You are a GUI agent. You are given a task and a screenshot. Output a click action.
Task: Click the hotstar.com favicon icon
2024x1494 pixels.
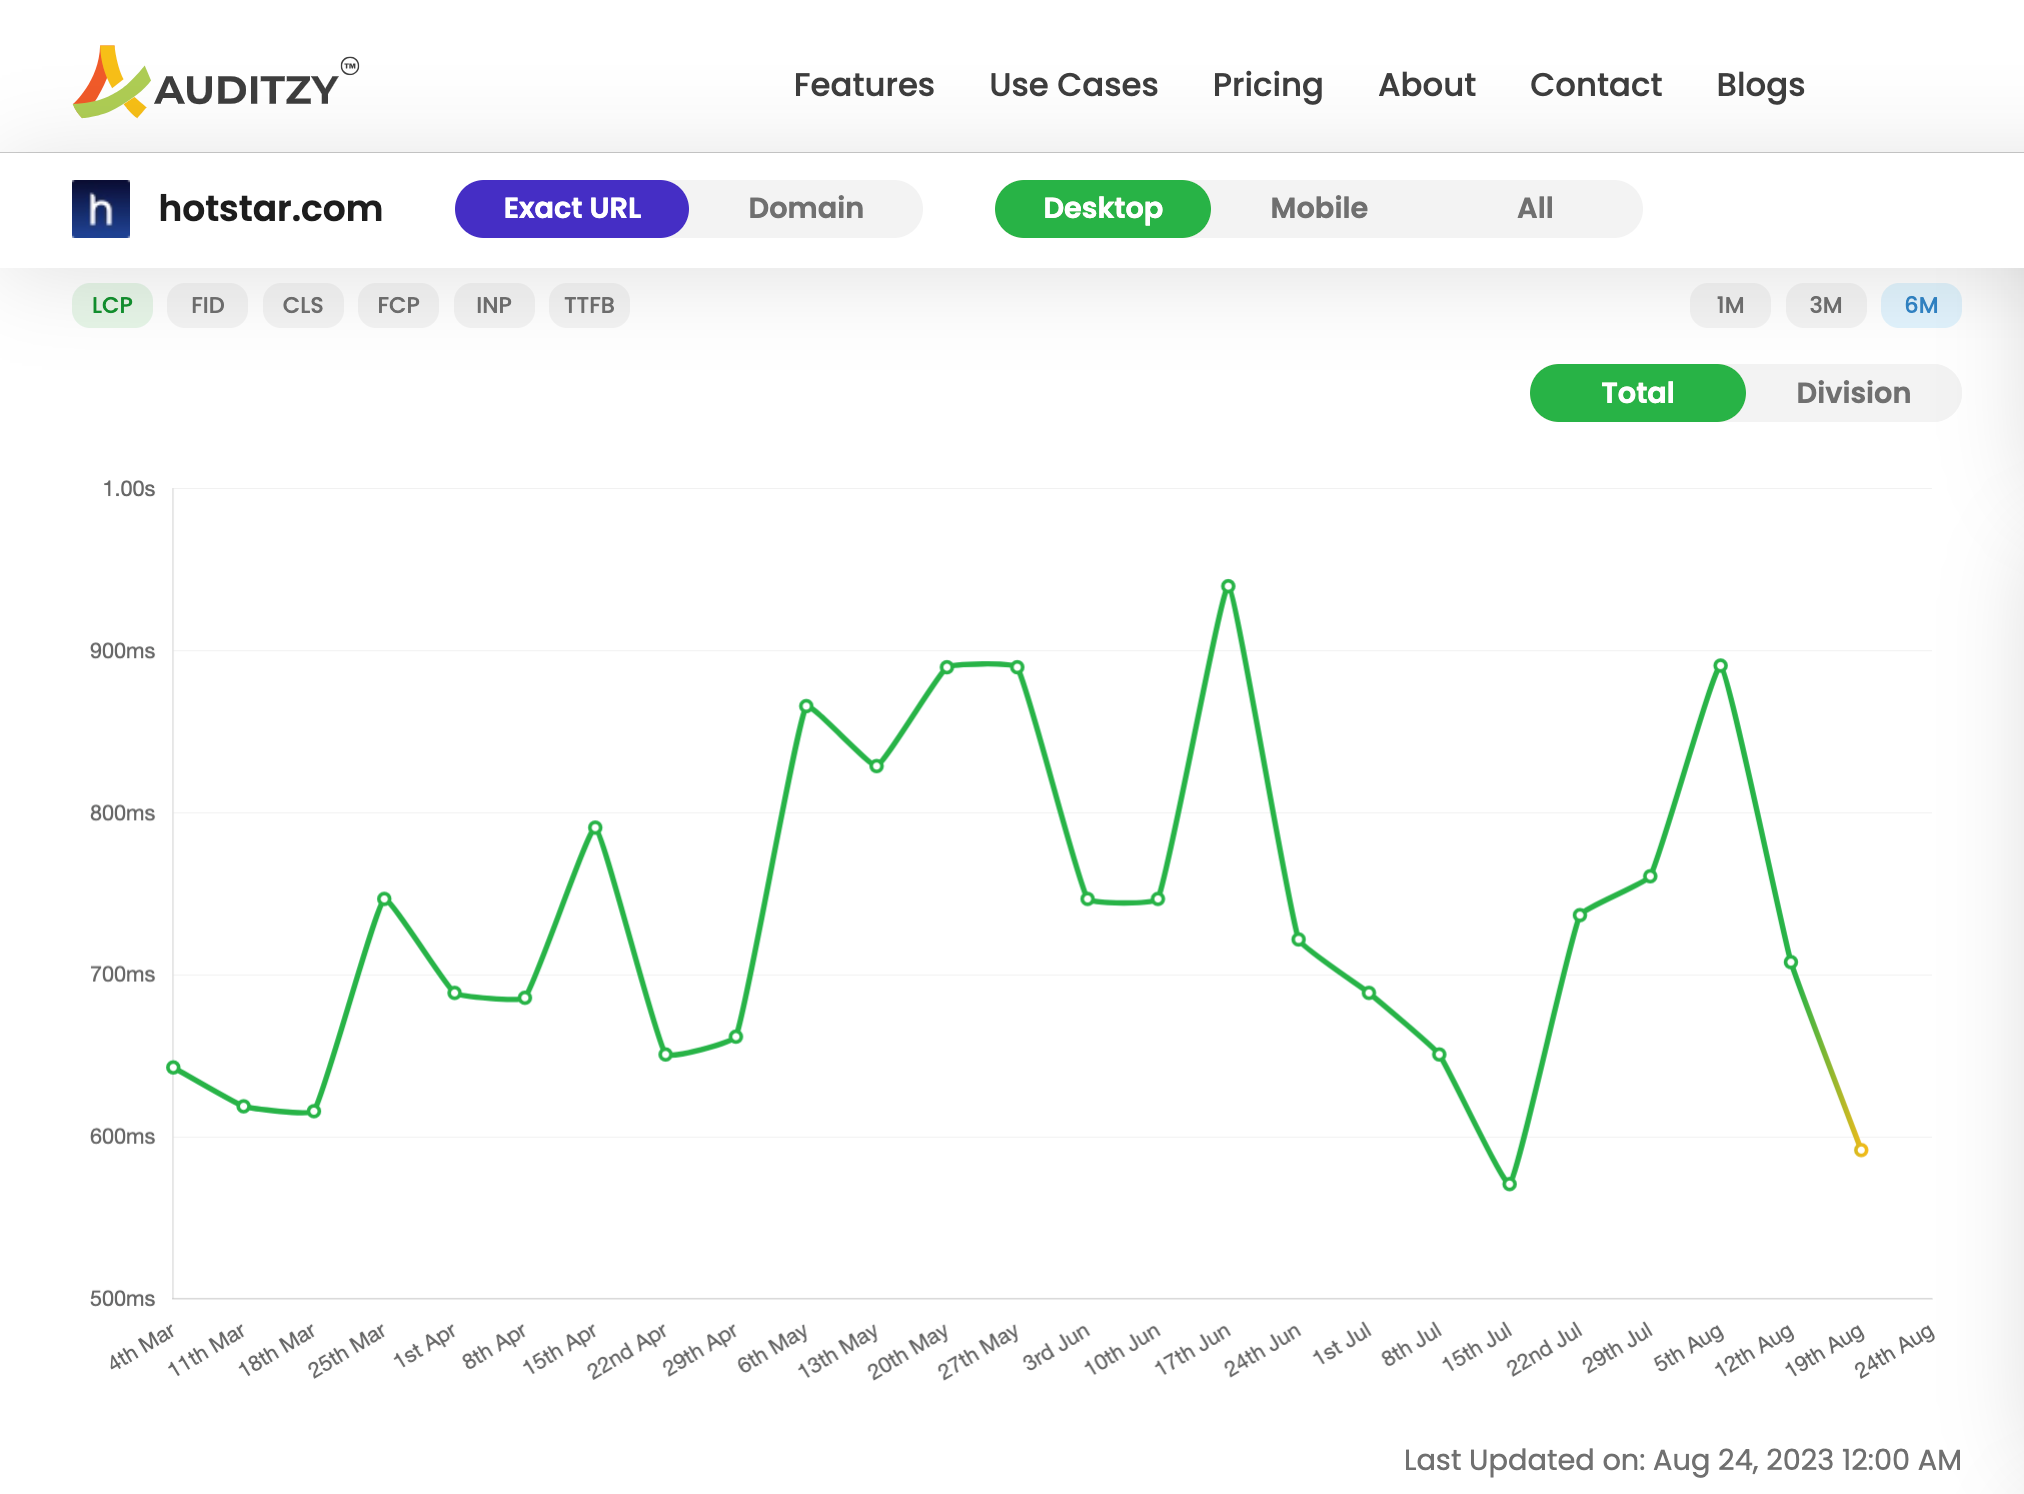click(x=101, y=209)
